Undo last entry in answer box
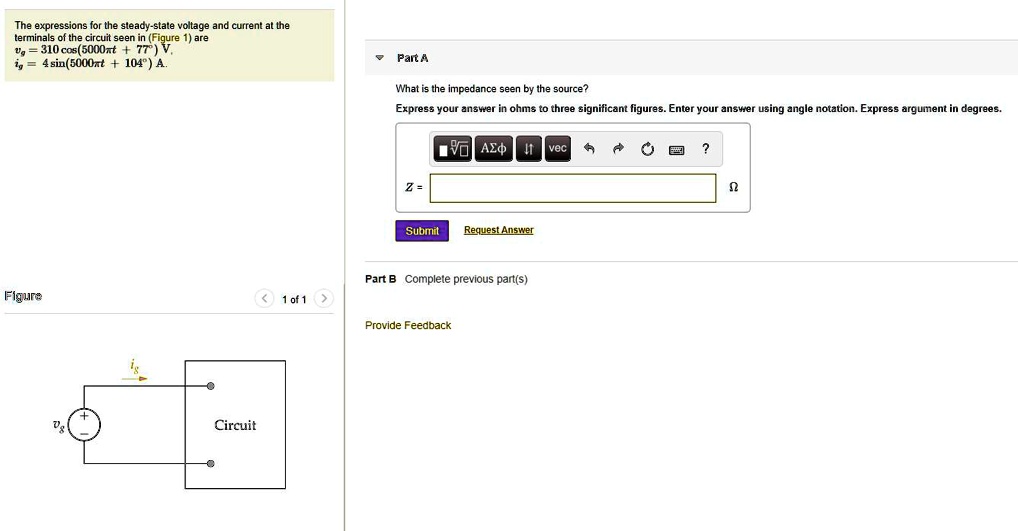 click(x=589, y=149)
